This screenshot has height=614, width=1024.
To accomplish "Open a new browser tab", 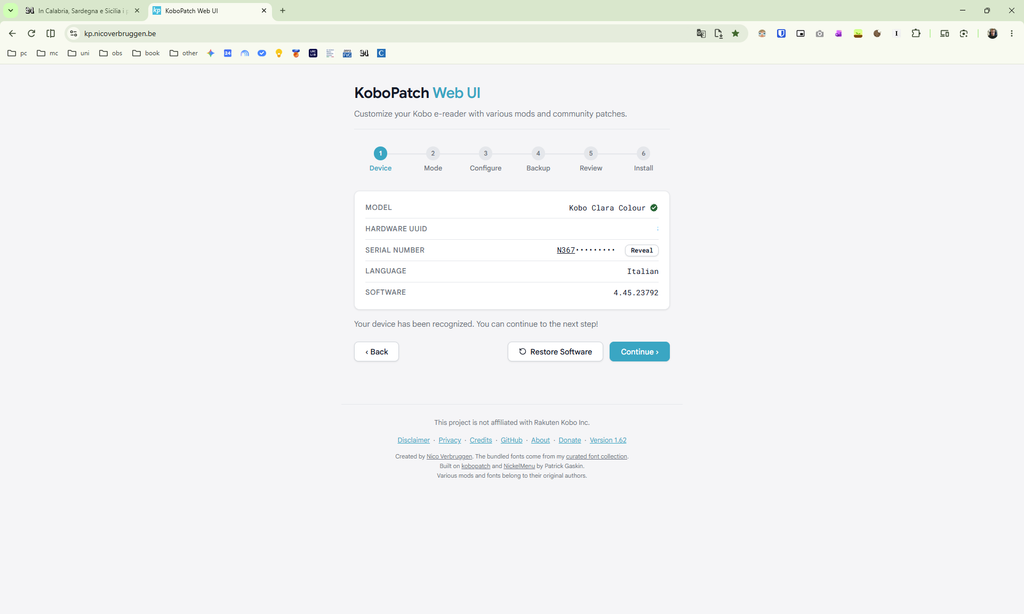I will [x=283, y=10].
